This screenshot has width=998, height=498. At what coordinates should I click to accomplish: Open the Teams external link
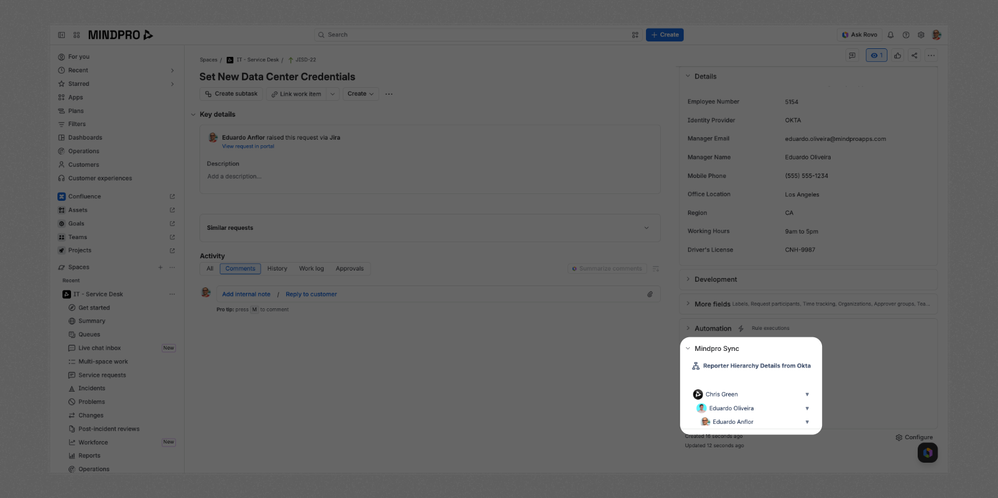point(172,237)
